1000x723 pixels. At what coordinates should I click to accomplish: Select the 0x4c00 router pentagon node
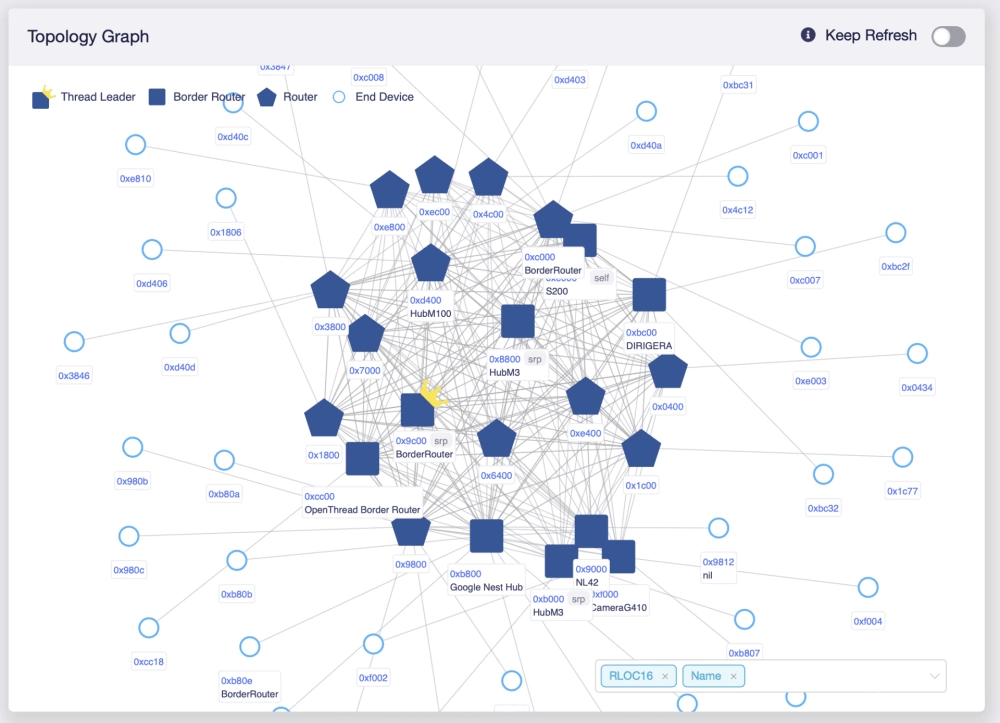point(488,177)
